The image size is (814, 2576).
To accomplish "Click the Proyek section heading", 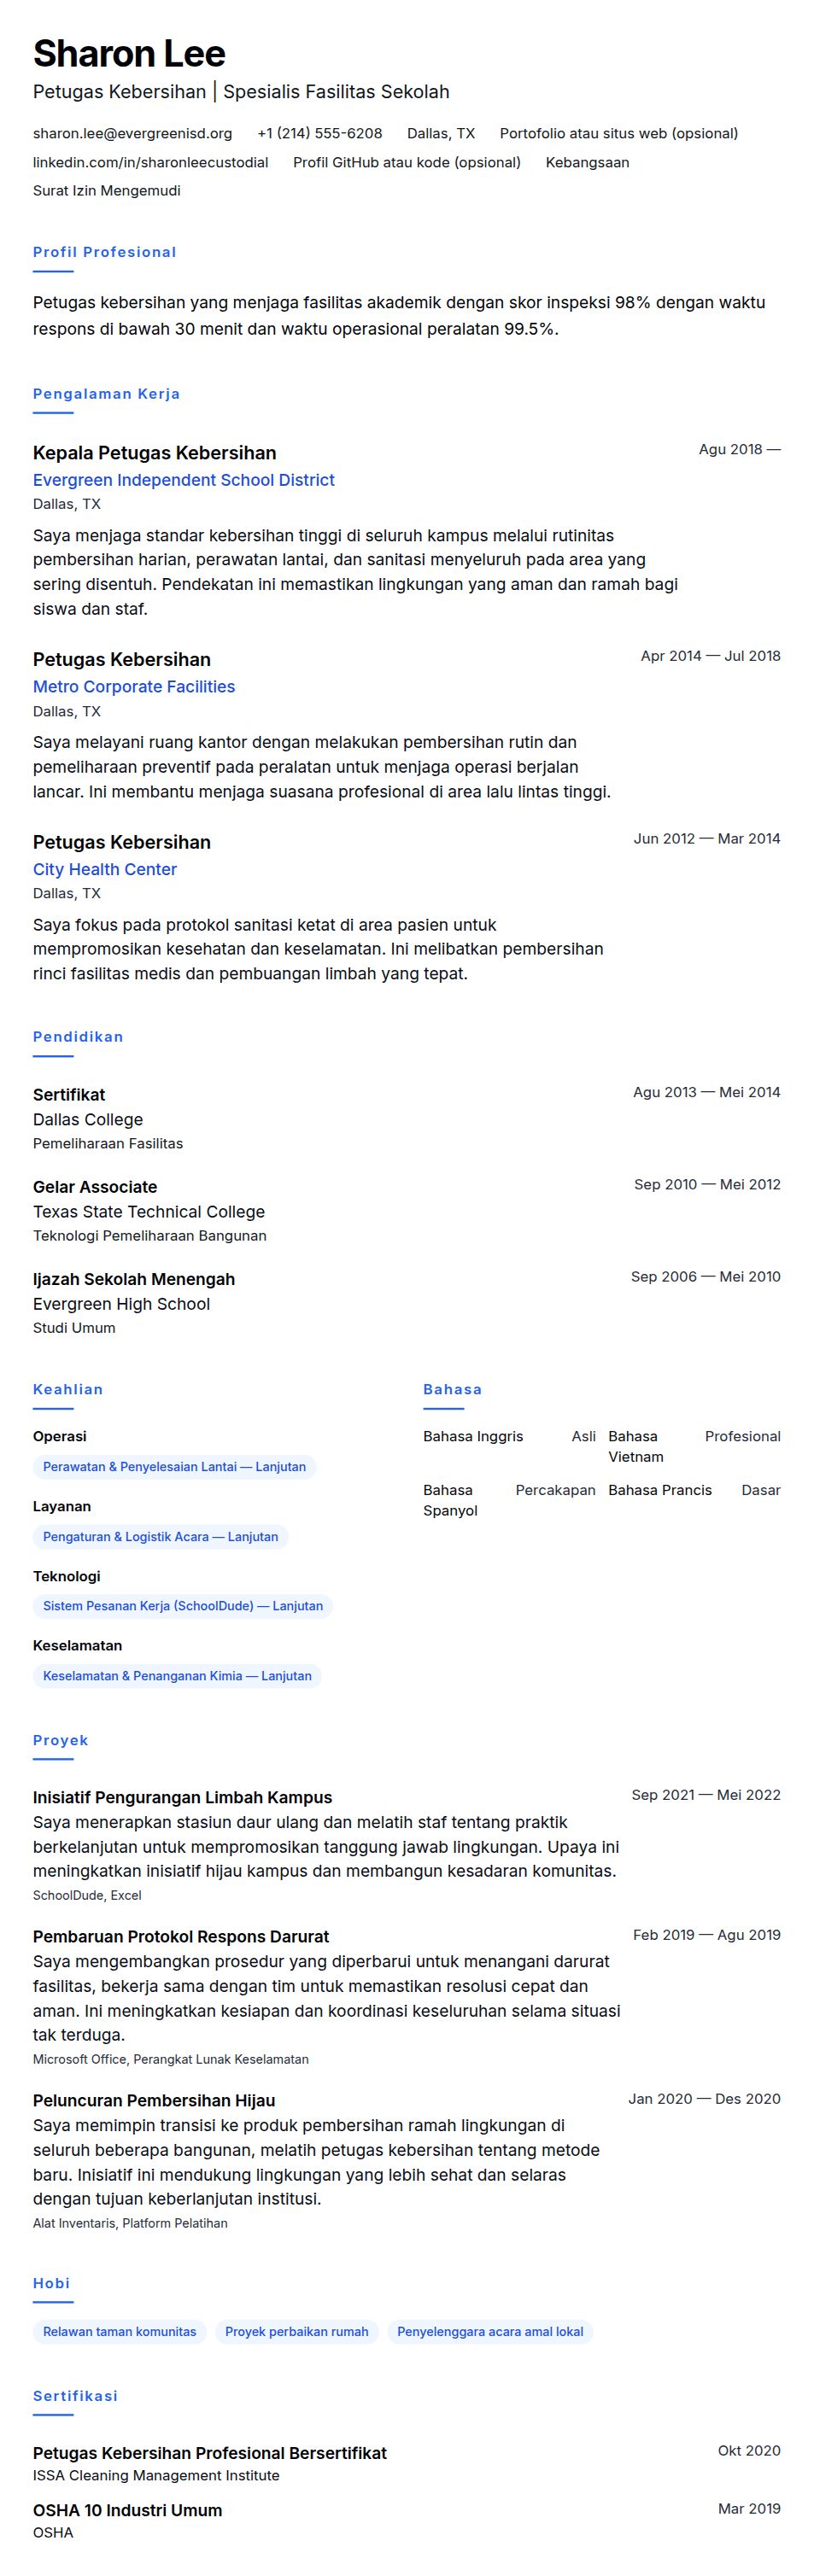I will pyautogui.click(x=61, y=1741).
